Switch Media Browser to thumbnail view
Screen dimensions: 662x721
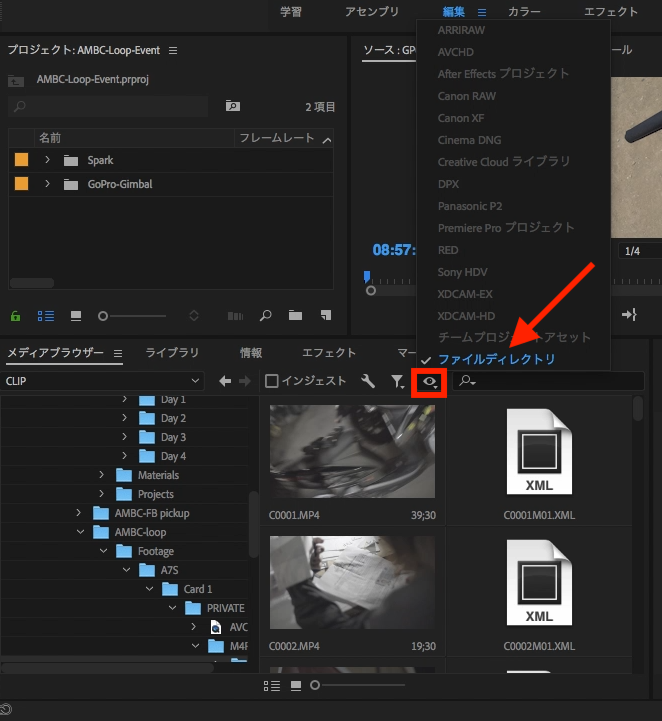[x=296, y=686]
